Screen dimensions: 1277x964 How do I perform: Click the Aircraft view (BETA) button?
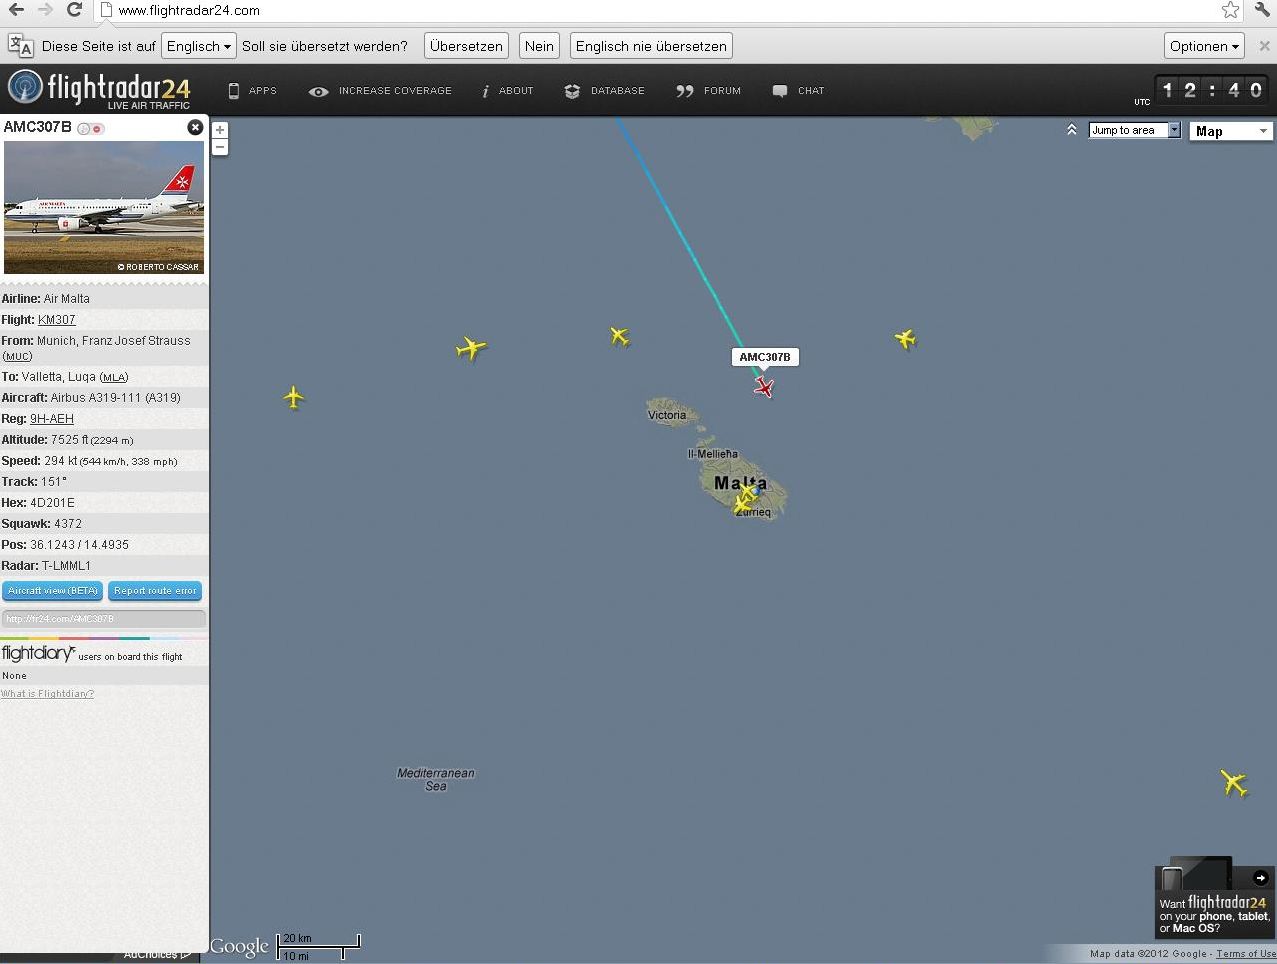click(53, 591)
